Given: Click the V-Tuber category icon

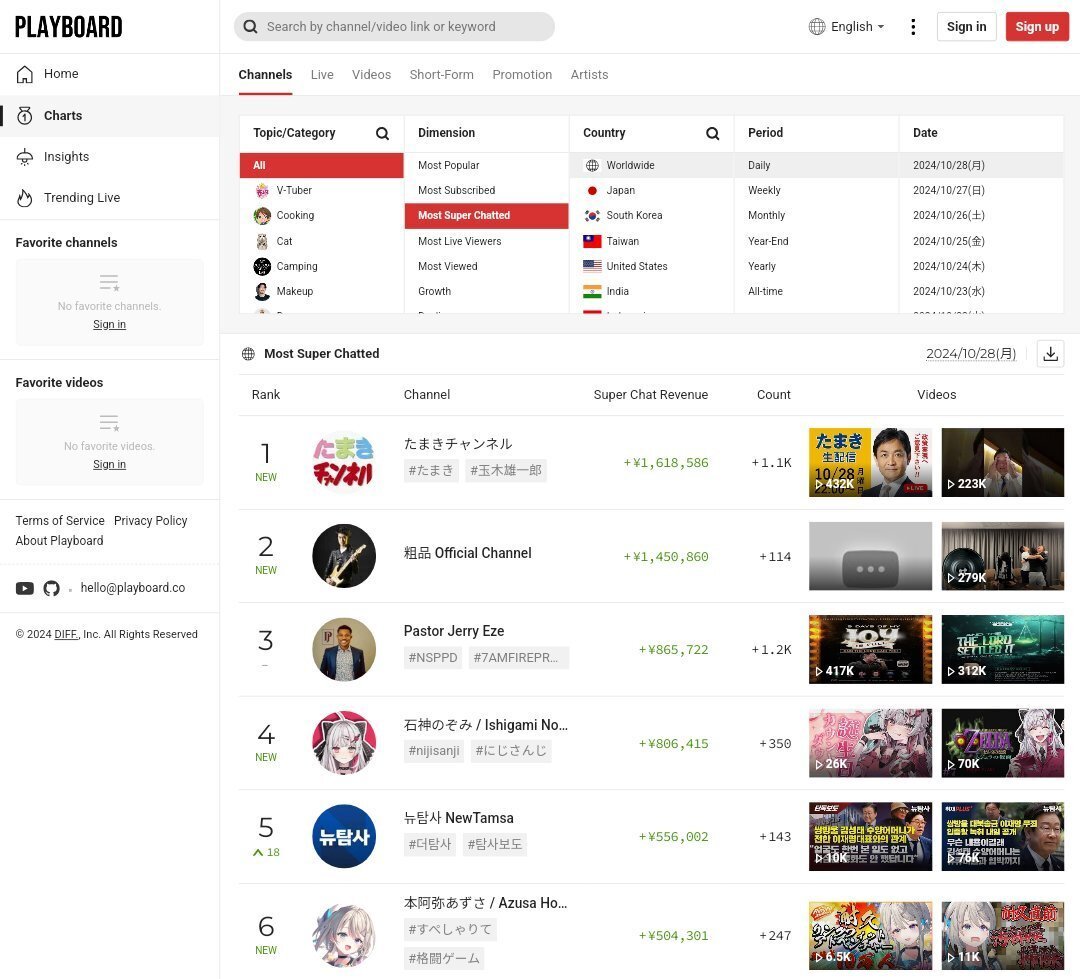Looking at the screenshot, I should pos(262,191).
